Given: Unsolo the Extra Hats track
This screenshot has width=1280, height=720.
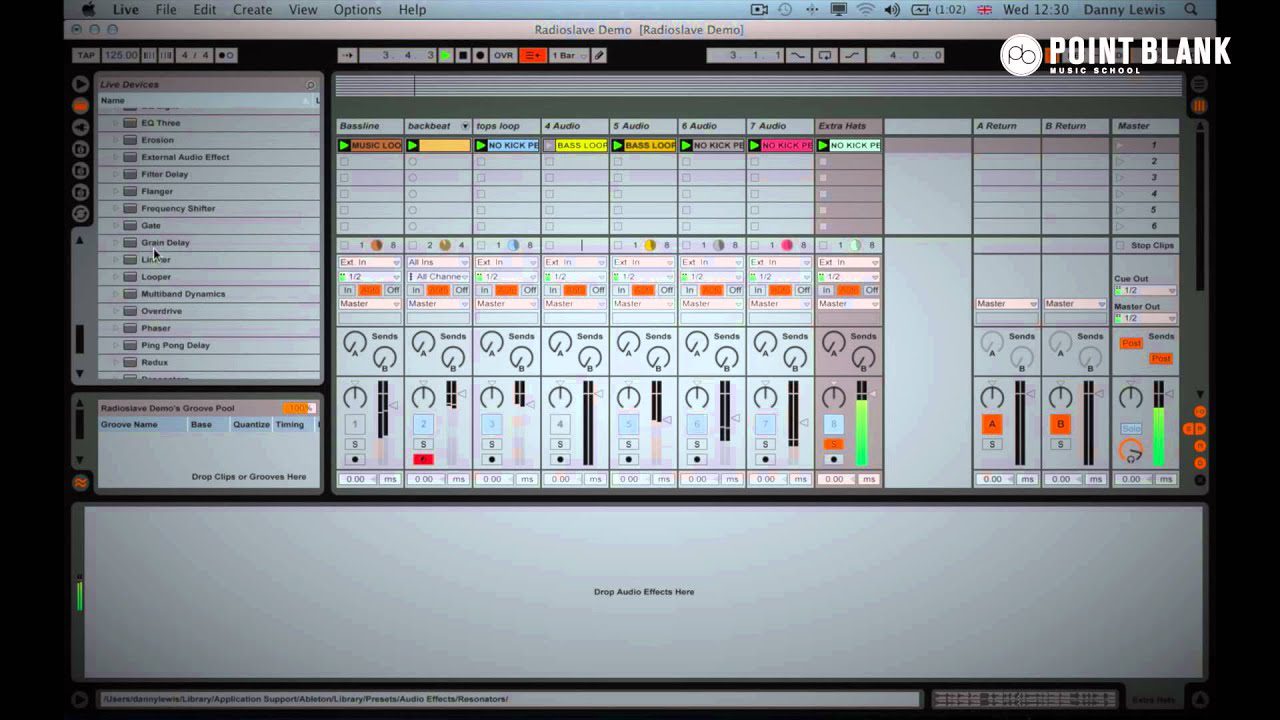Looking at the screenshot, I should click(833, 444).
